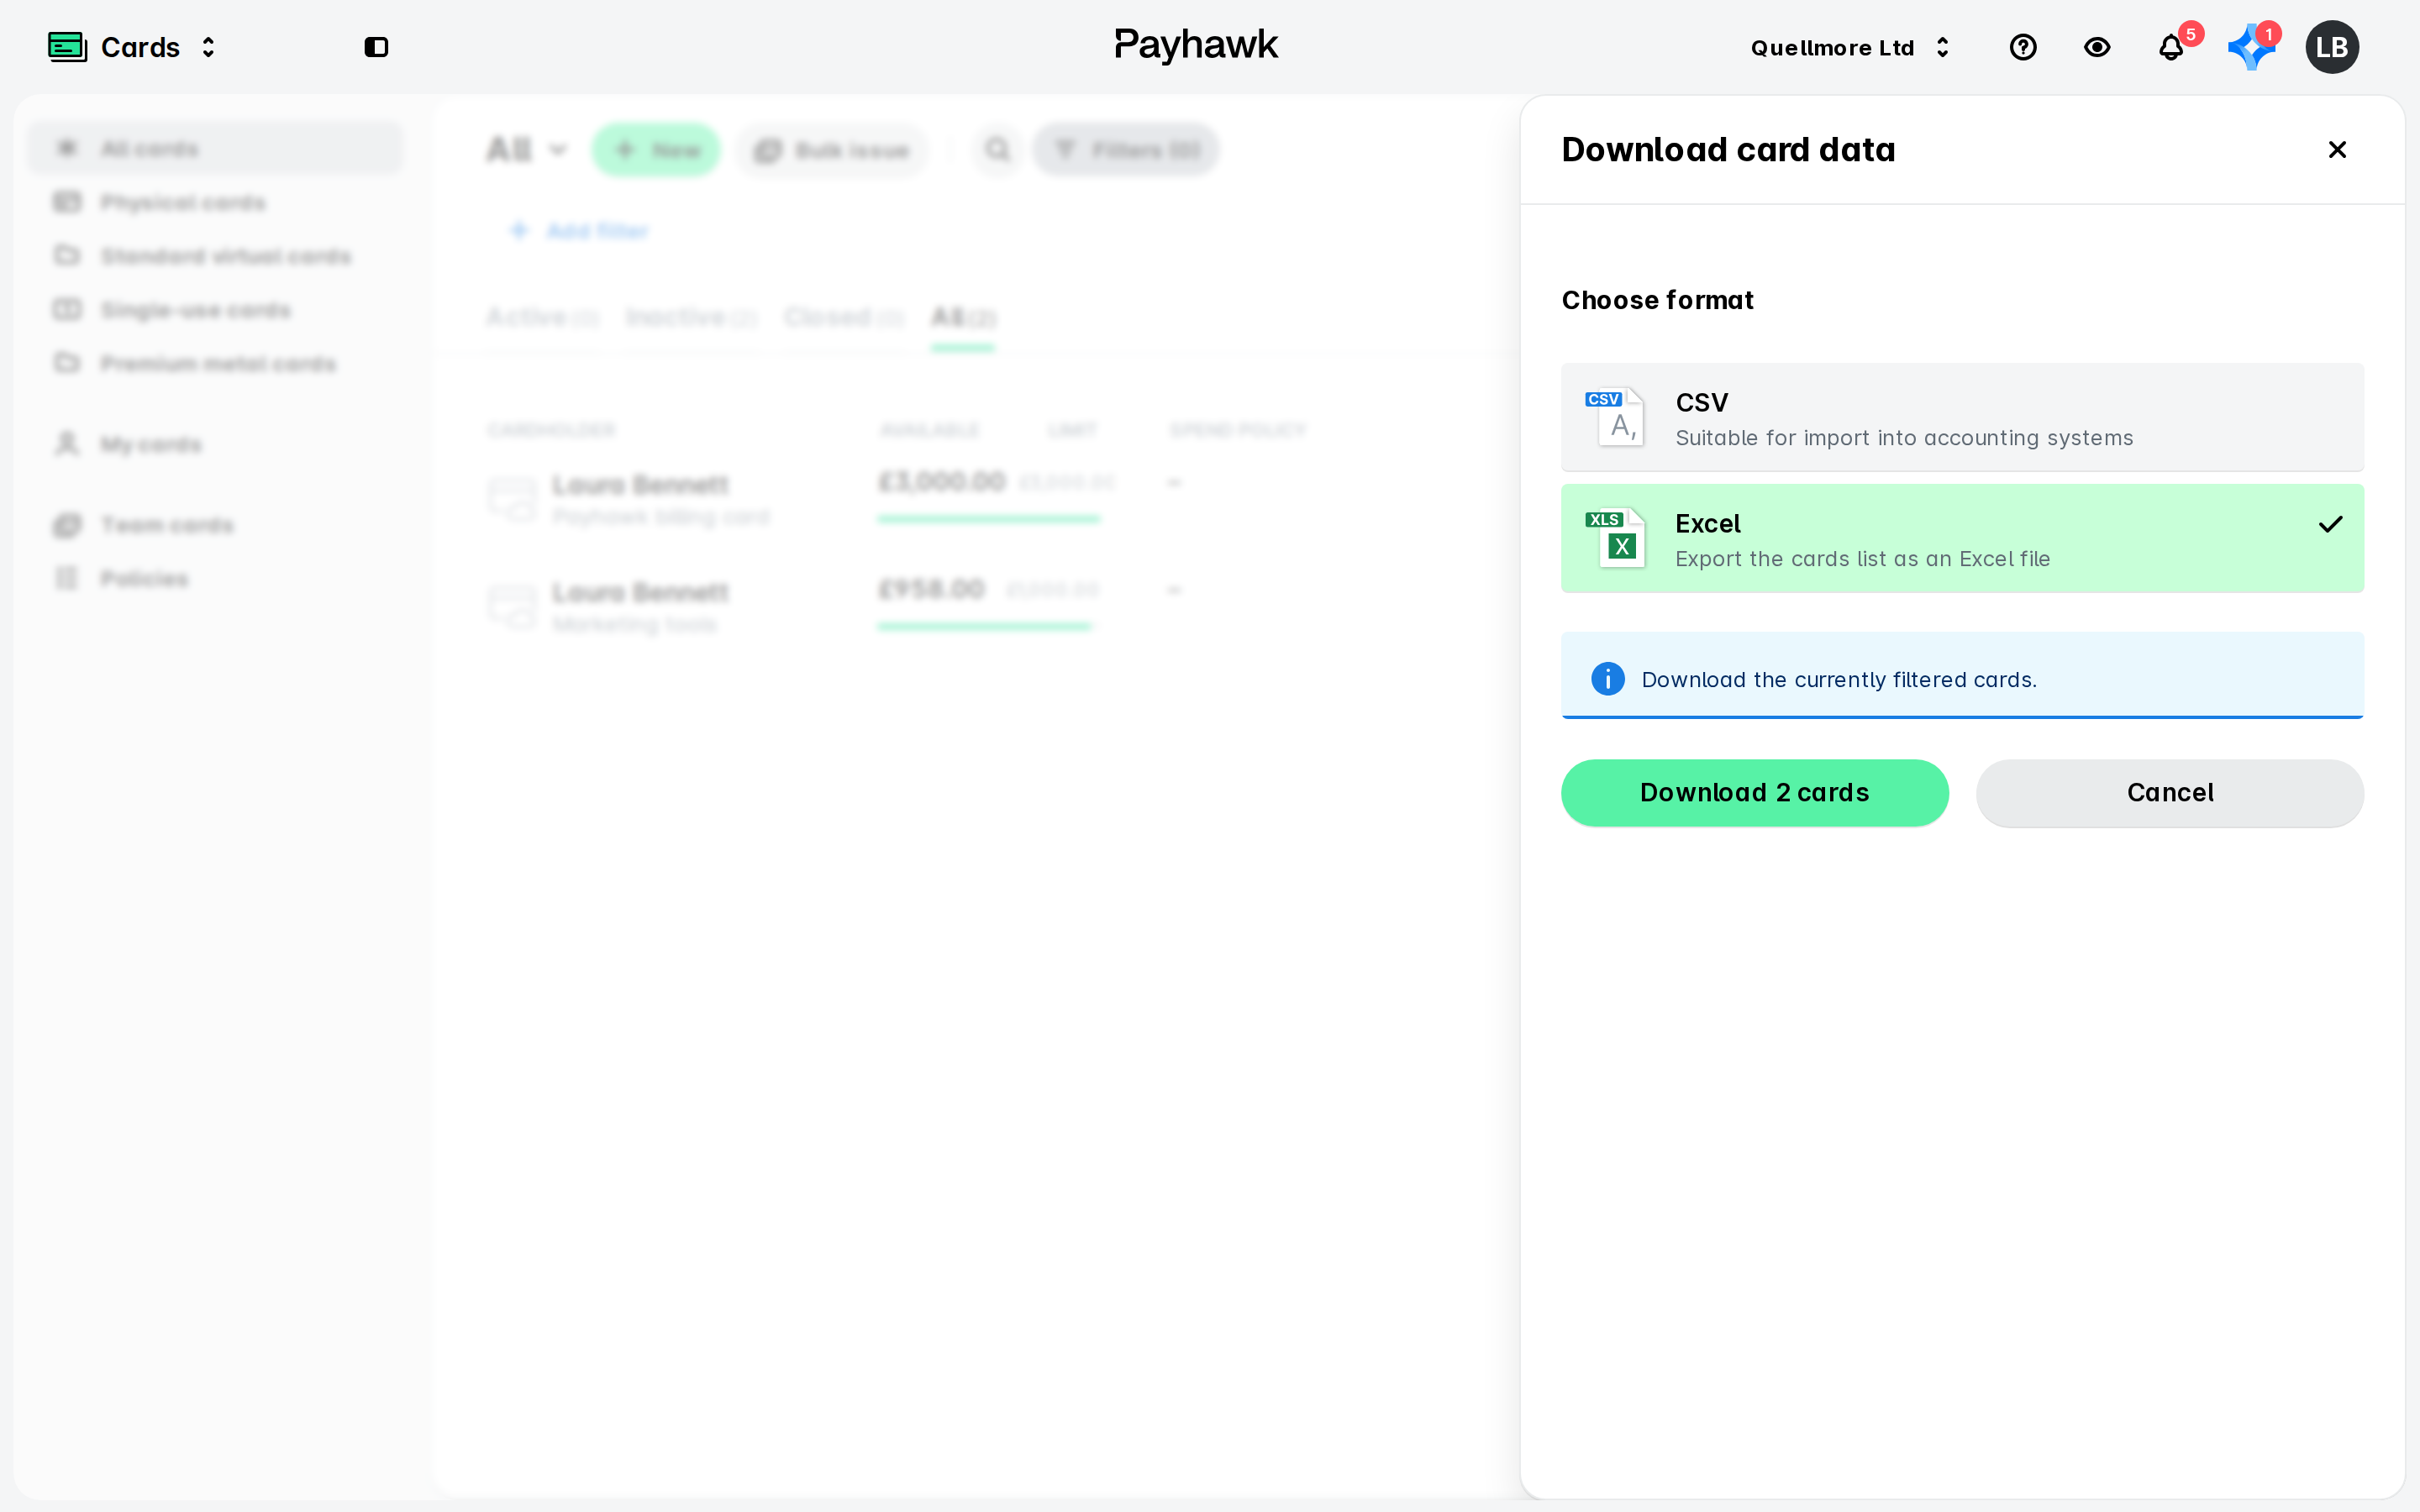Click the blue info icon
Image resolution: width=2420 pixels, height=1512 pixels.
point(1608,679)
